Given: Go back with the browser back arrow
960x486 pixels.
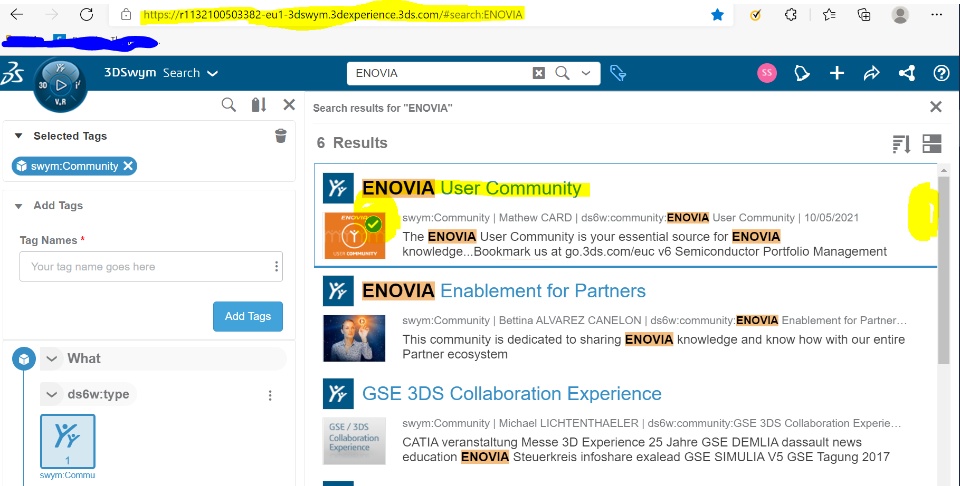Looking at the screenshot, I should click(x=17, y=14).
